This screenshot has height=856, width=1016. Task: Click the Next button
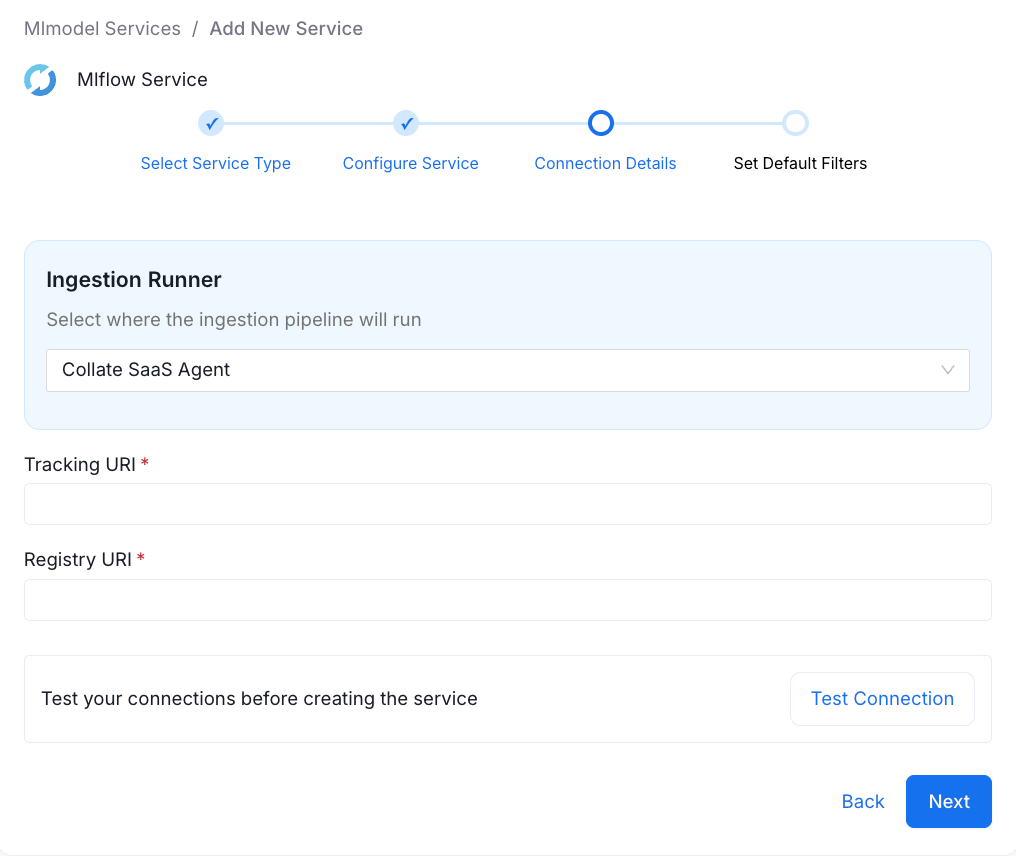click(949, 802)
